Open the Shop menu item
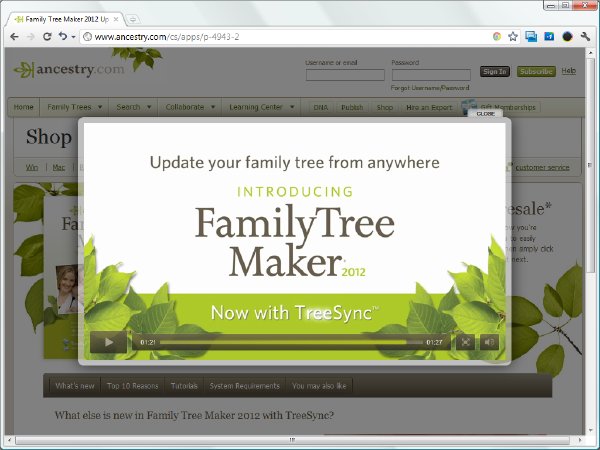Viewport: 600px width, 450px height. pyautogui.click(x=385, y=108)
